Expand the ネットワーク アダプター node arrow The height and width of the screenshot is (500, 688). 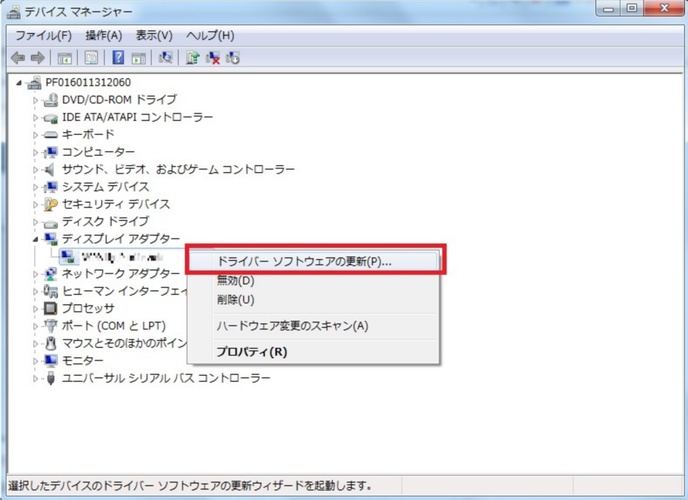tap(36, 274)
